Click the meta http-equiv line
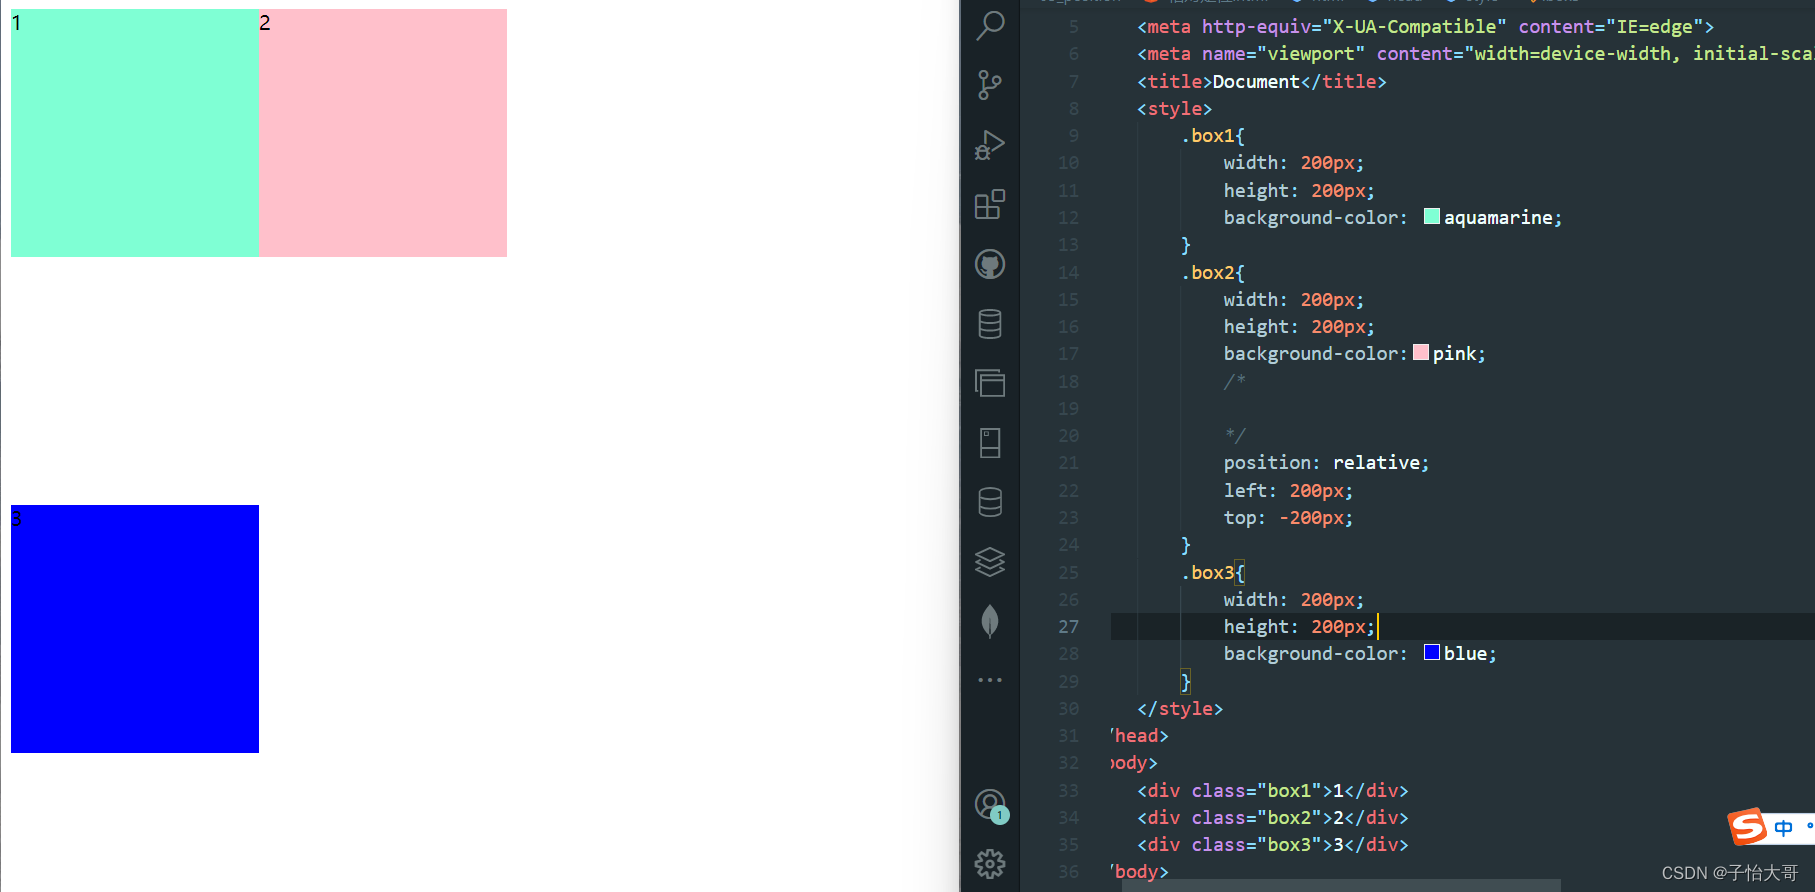This screenshot has width=1815, height=892. 1425,27
